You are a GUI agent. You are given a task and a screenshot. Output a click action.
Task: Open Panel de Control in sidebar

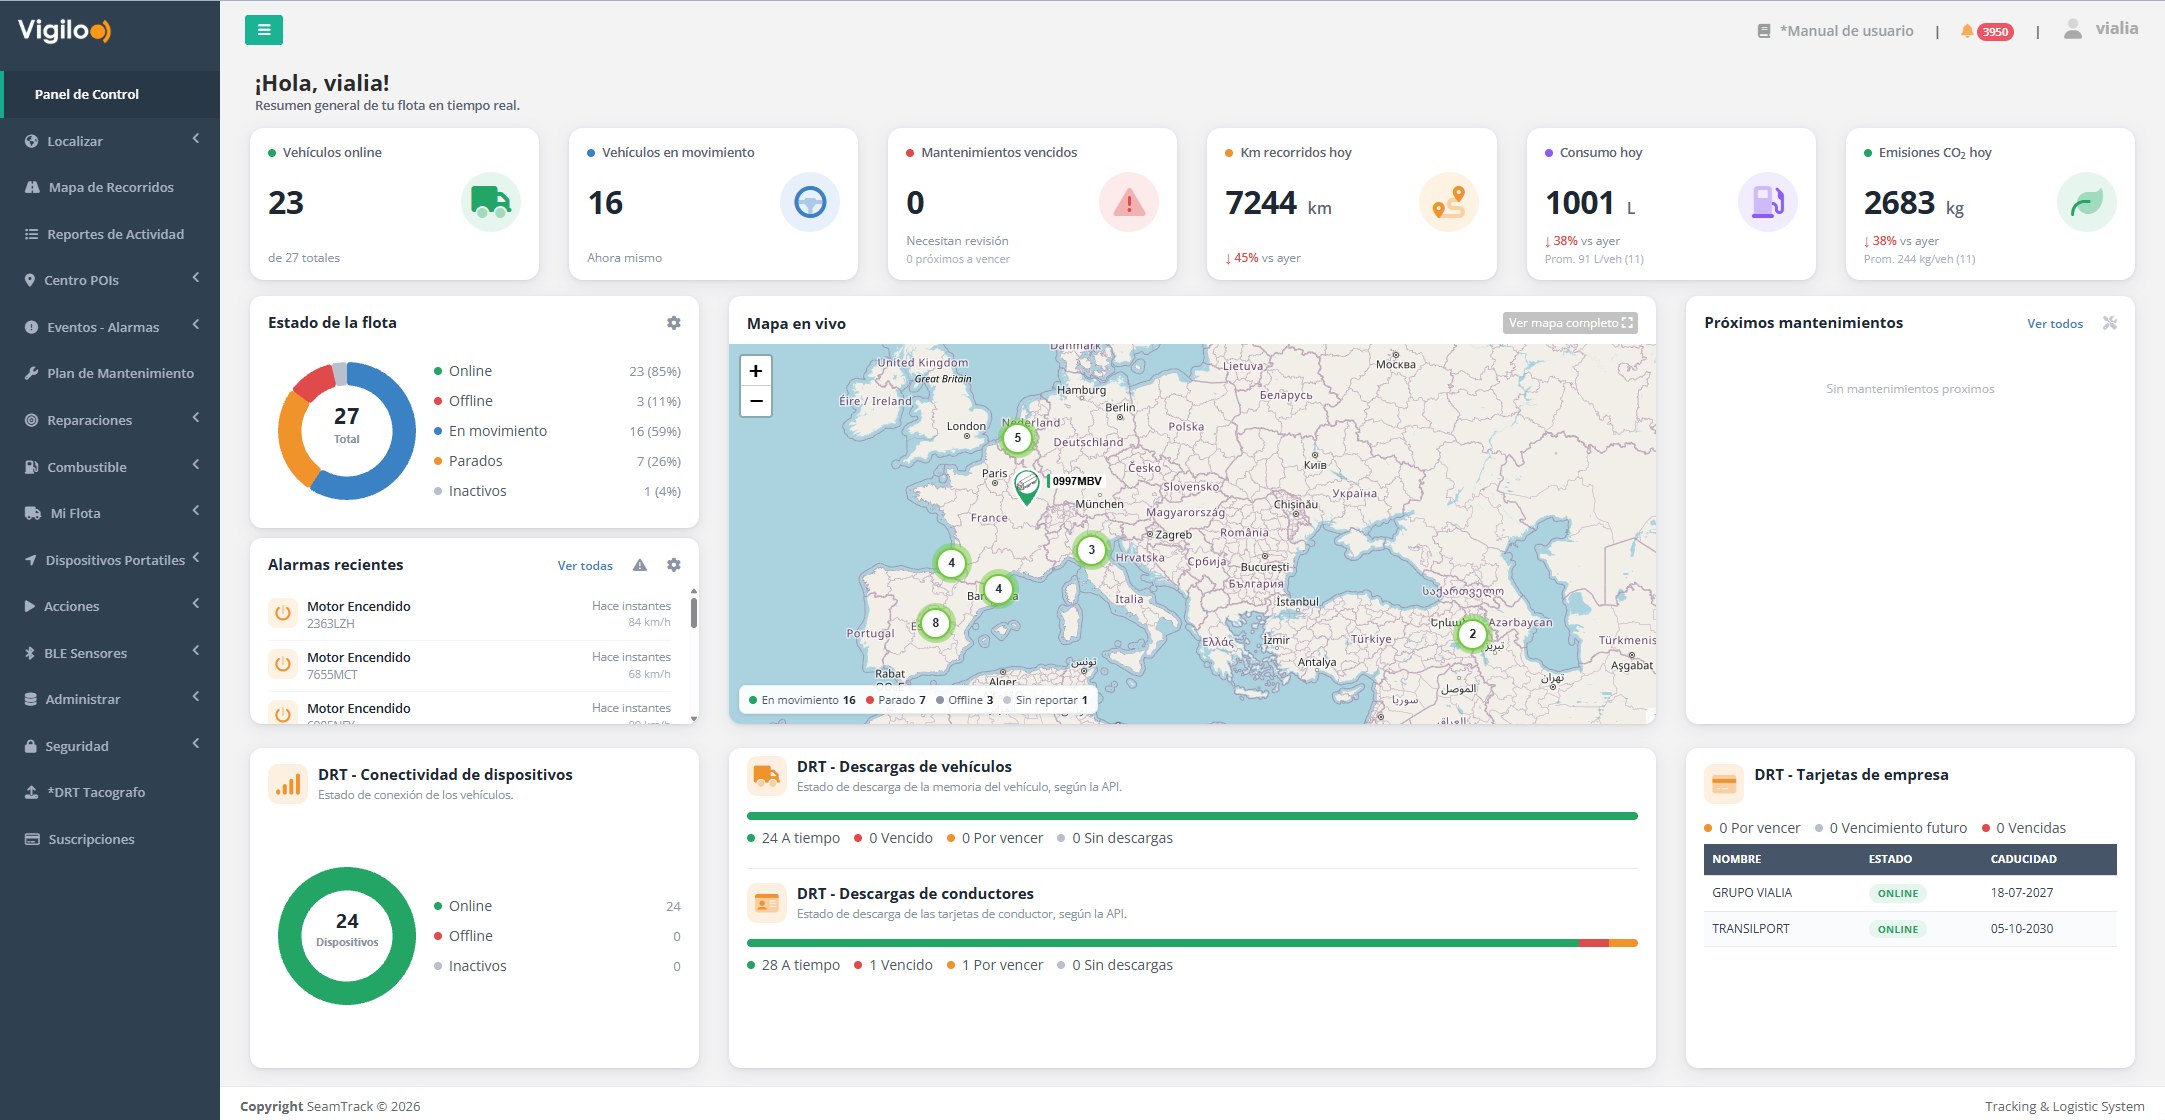pyautogui.click(x=110, y=94)
